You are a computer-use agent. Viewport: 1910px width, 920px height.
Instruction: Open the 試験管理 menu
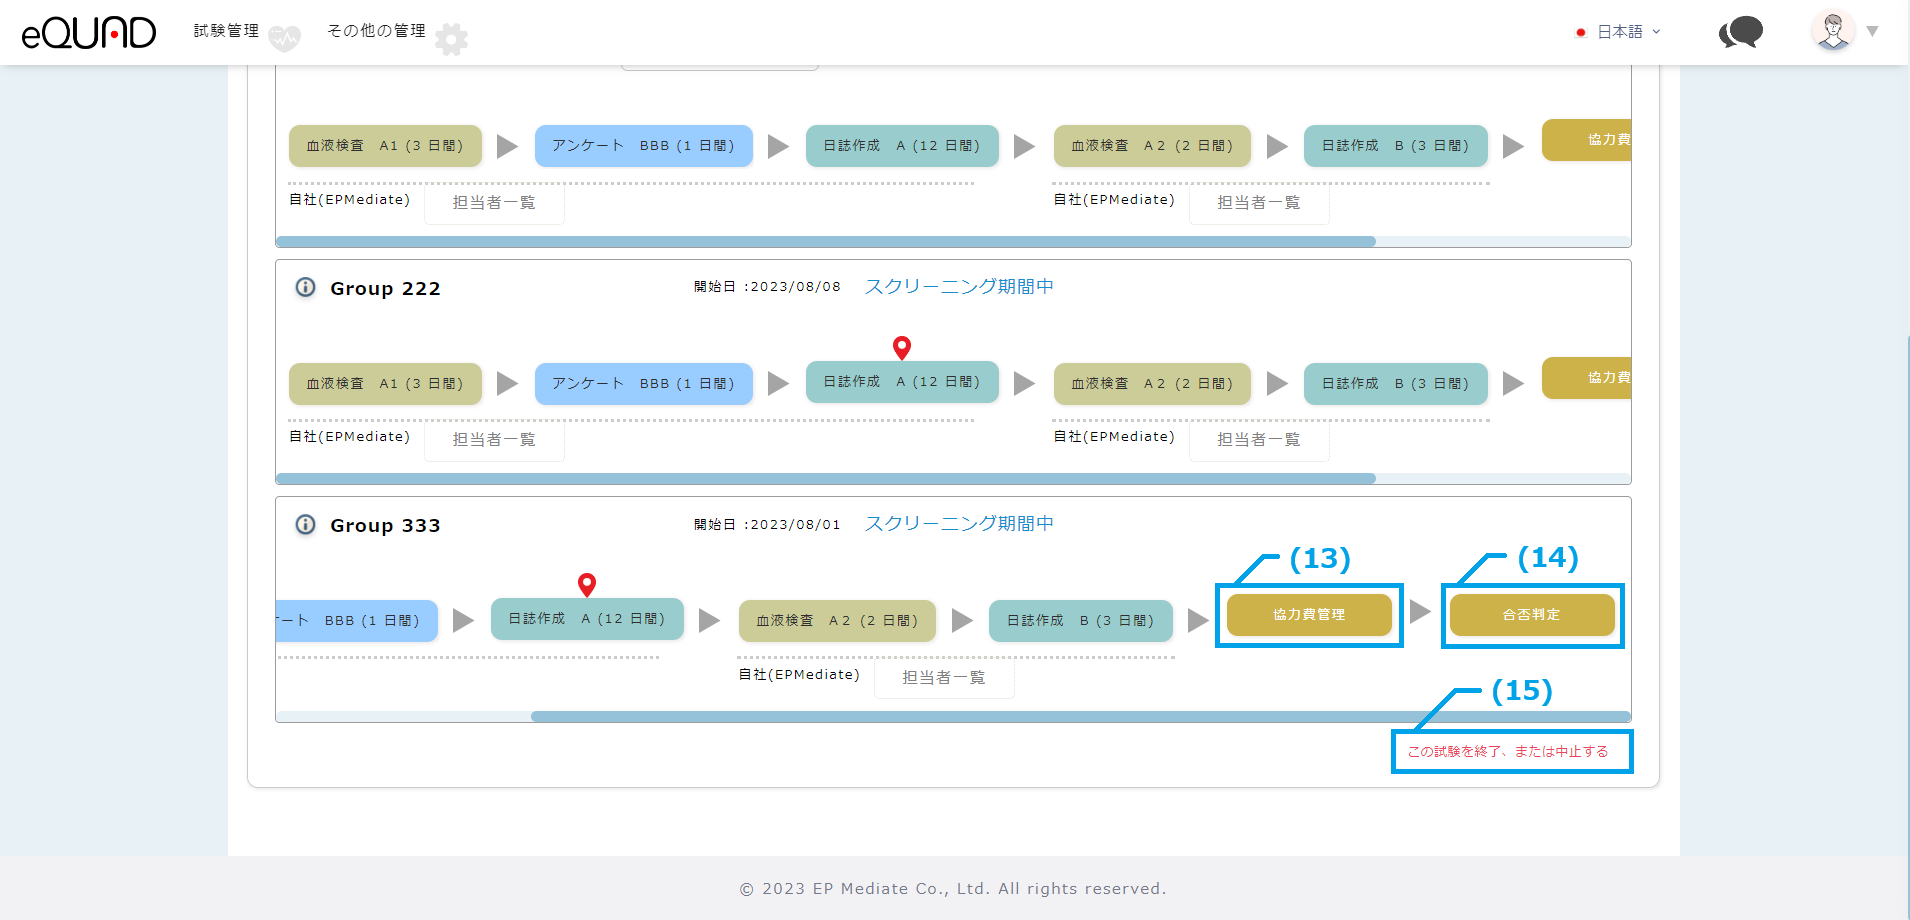point(226,31)
